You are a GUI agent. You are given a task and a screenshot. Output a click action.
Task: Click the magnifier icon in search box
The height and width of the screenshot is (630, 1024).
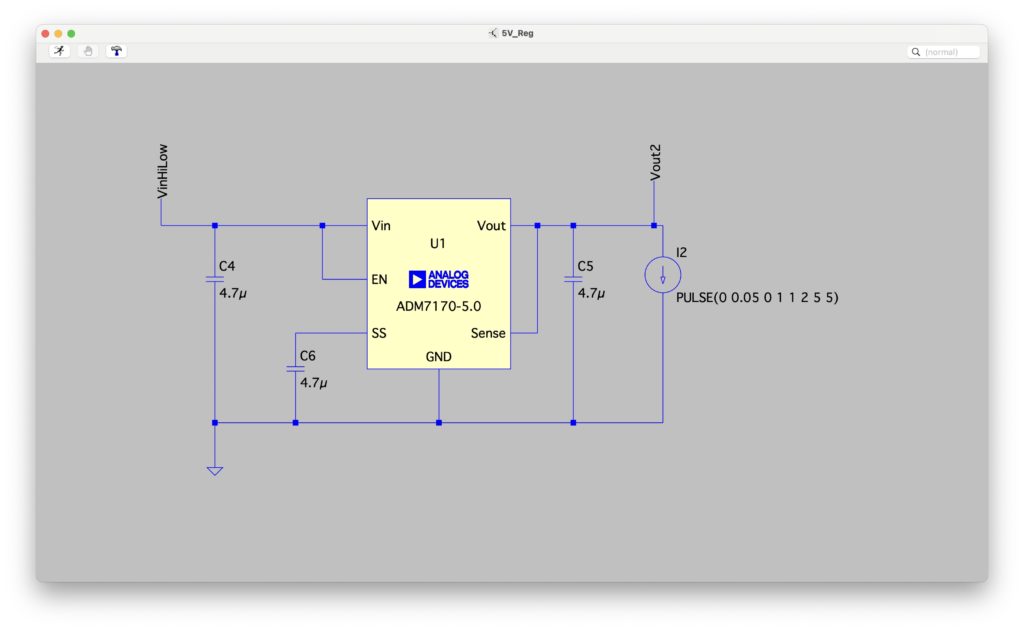pyautogui.click(x=915, y=51)
